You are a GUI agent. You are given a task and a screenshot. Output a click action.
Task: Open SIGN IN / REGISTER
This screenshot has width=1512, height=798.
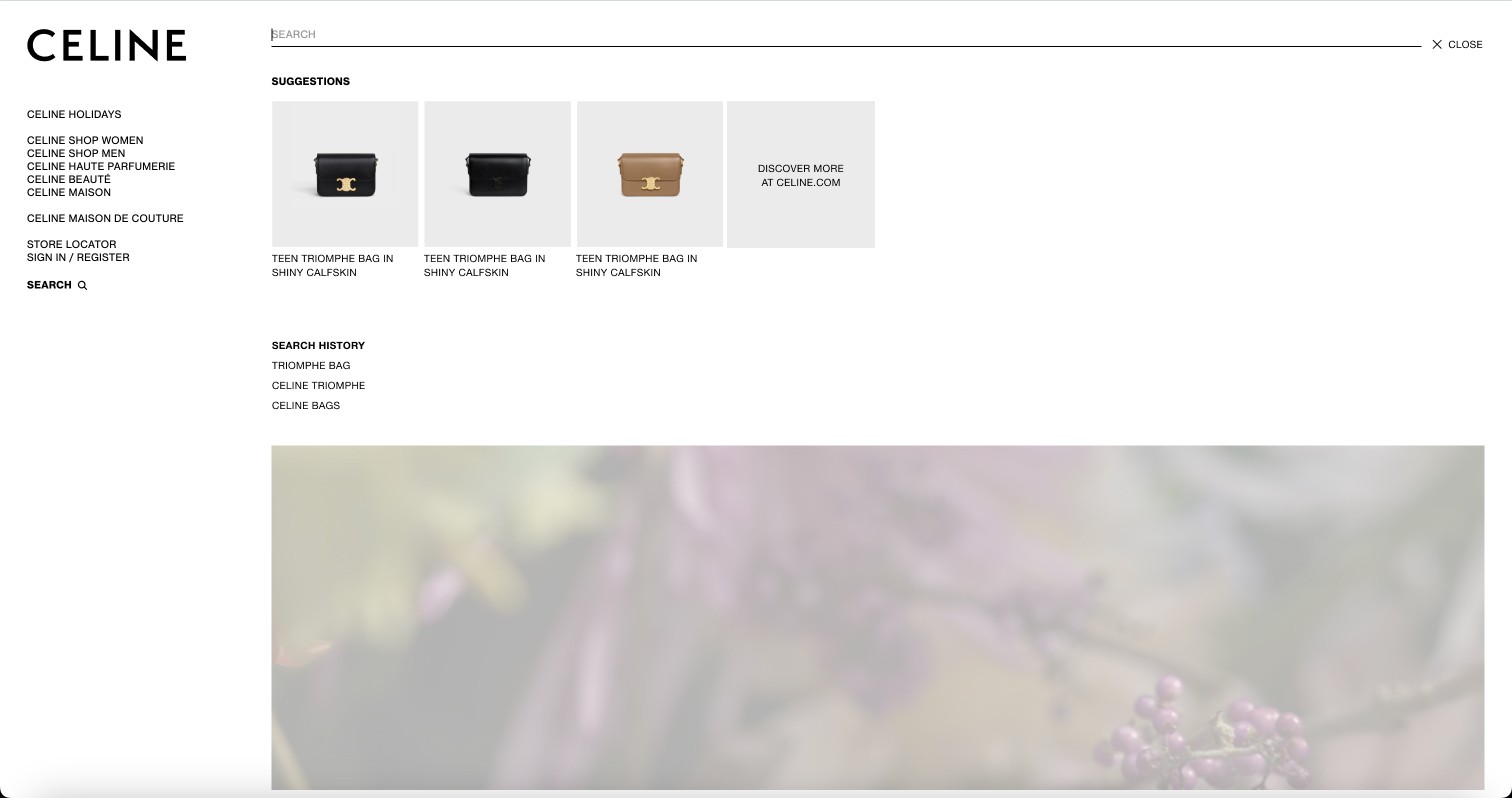78,257
